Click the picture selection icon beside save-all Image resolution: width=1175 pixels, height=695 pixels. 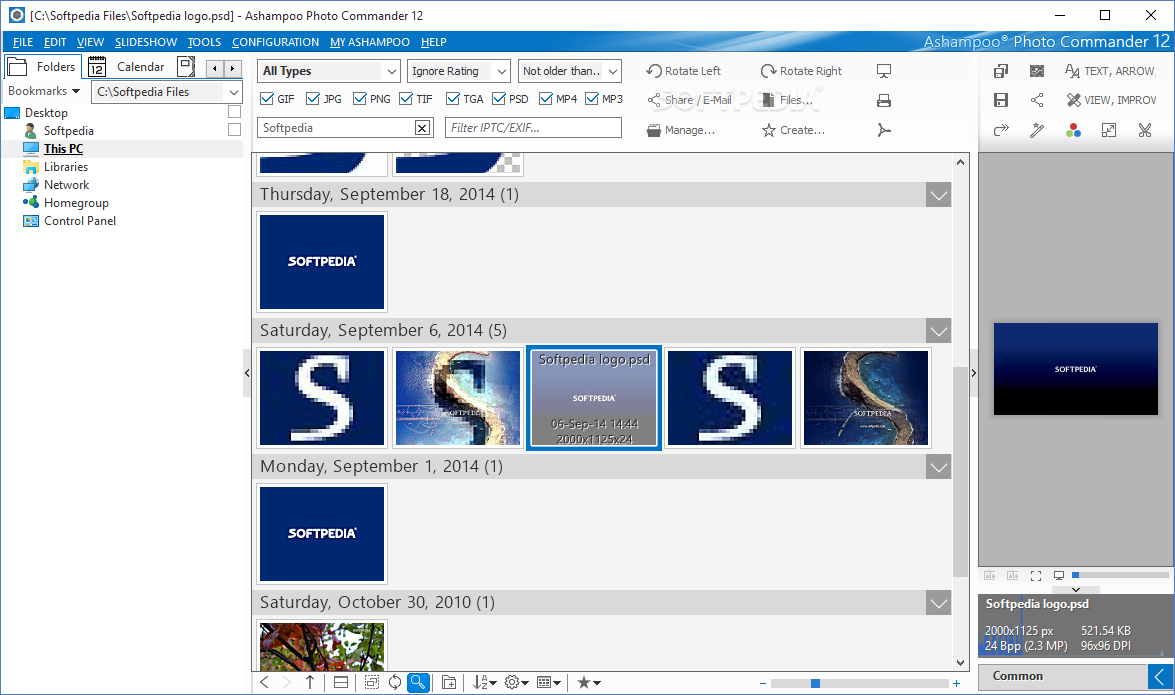point(1037,71)
